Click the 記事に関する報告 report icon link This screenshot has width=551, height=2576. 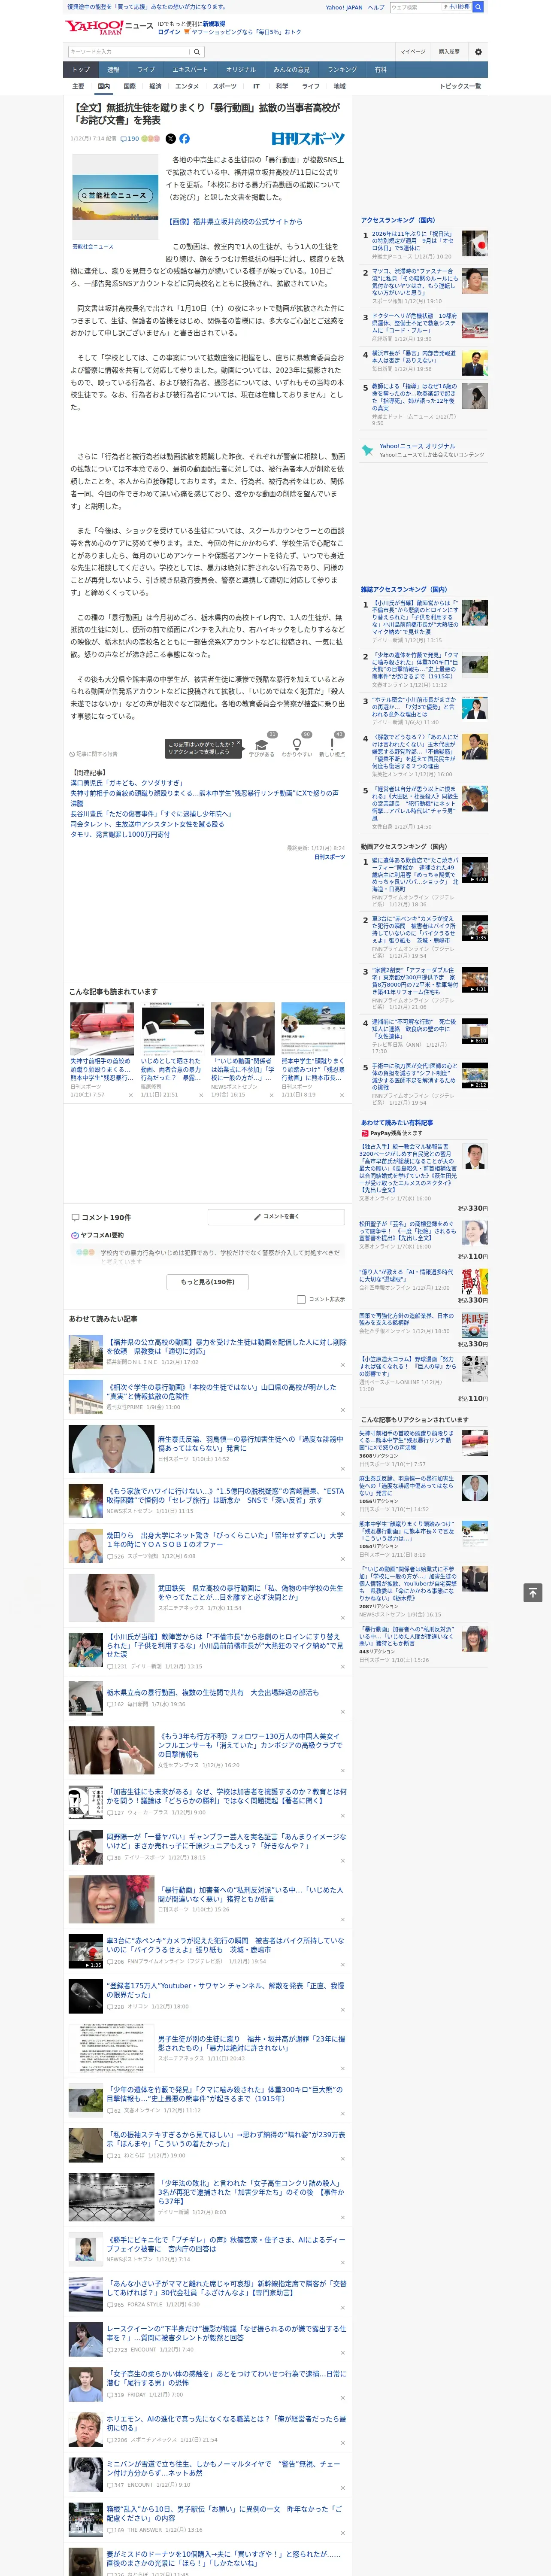[x=93, y=754]
